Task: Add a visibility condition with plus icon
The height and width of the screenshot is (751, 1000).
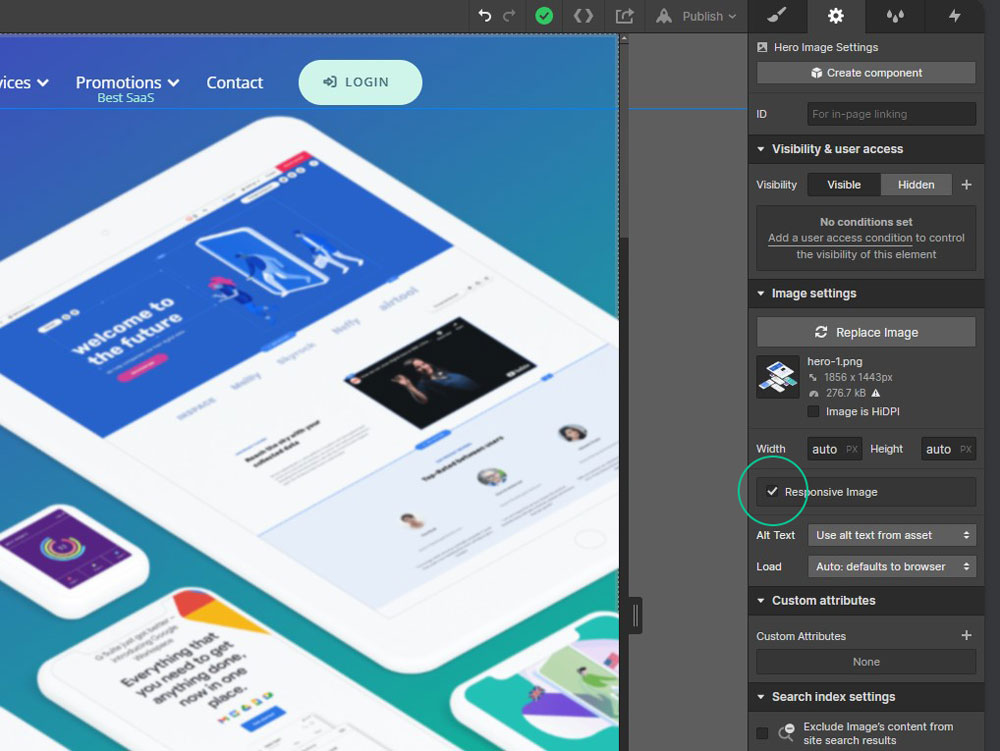Action: coord(966,185)
